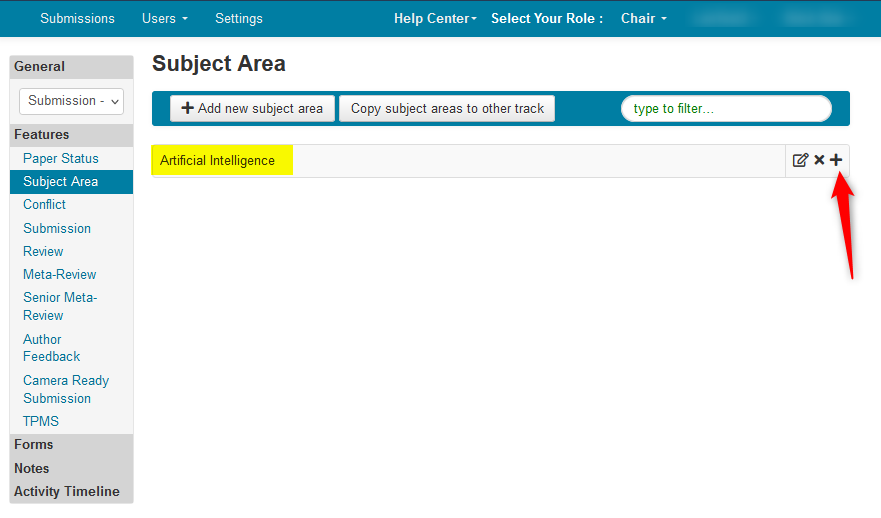Open Camera Ready Submission settings
The width and height of the screenshot is (881, 518).
[x=66, y=389]
